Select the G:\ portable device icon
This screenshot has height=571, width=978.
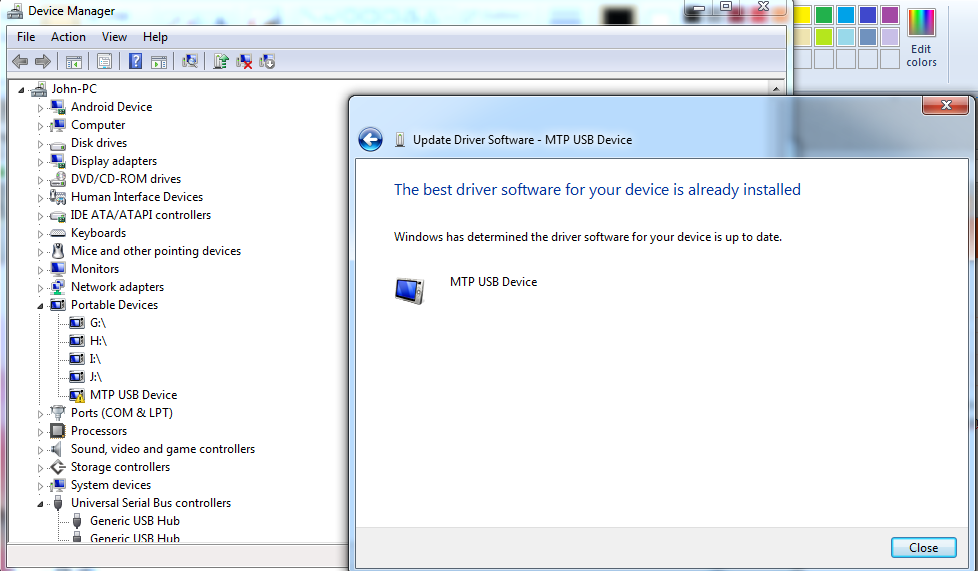click(x=77, y=323)
